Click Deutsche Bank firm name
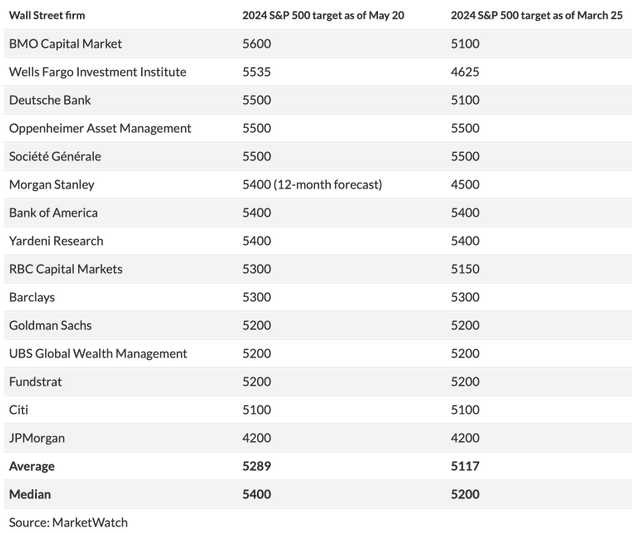632x533 pixels. pyautogui.click(x=49, y=100)
